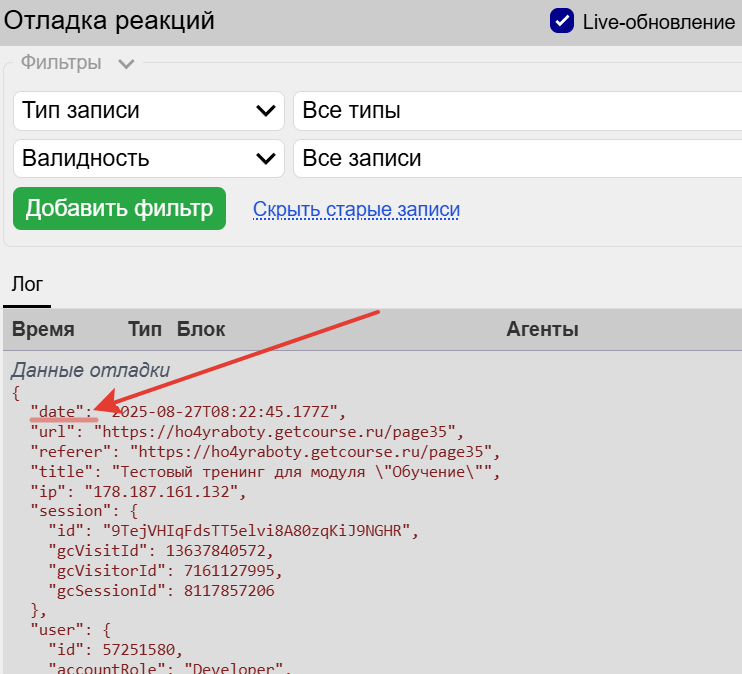Click the Отладка реакций title
742x674 pixels.
click(x=109, y=20)
